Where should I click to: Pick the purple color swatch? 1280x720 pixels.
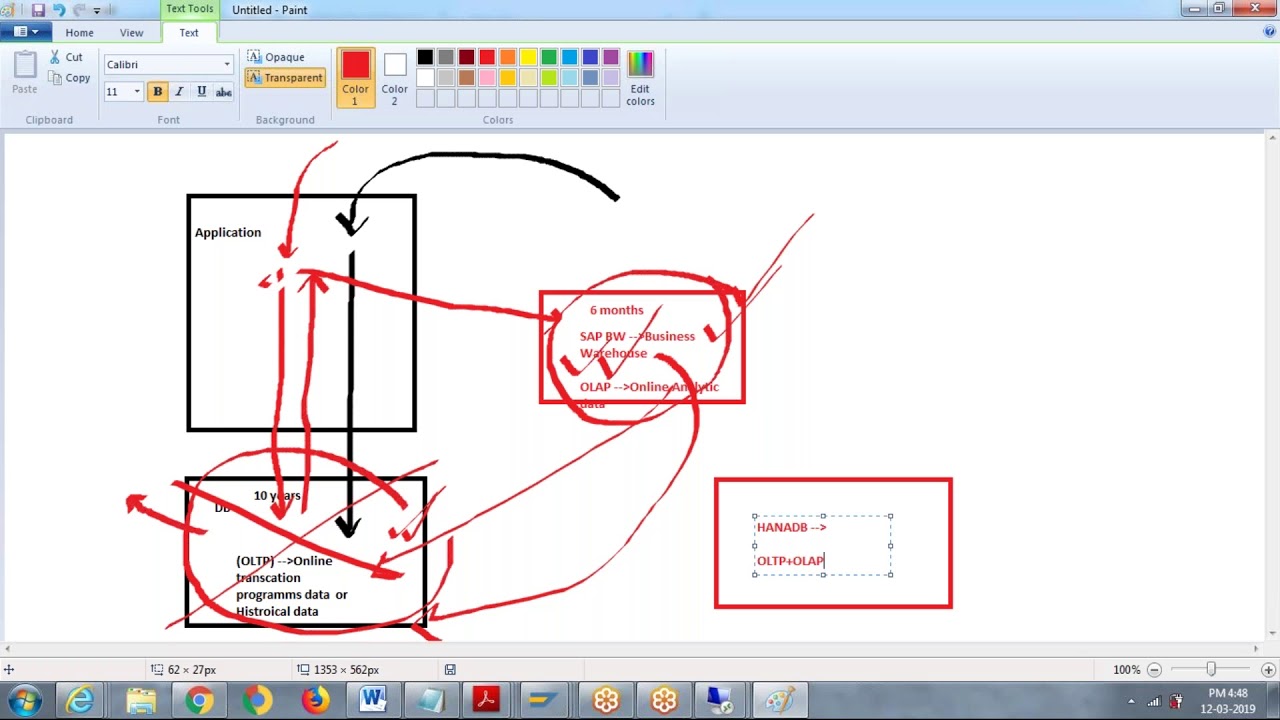611,58
